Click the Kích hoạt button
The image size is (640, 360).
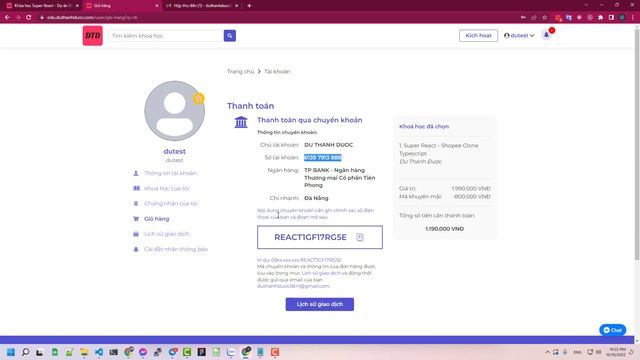[x=478, y=36]
